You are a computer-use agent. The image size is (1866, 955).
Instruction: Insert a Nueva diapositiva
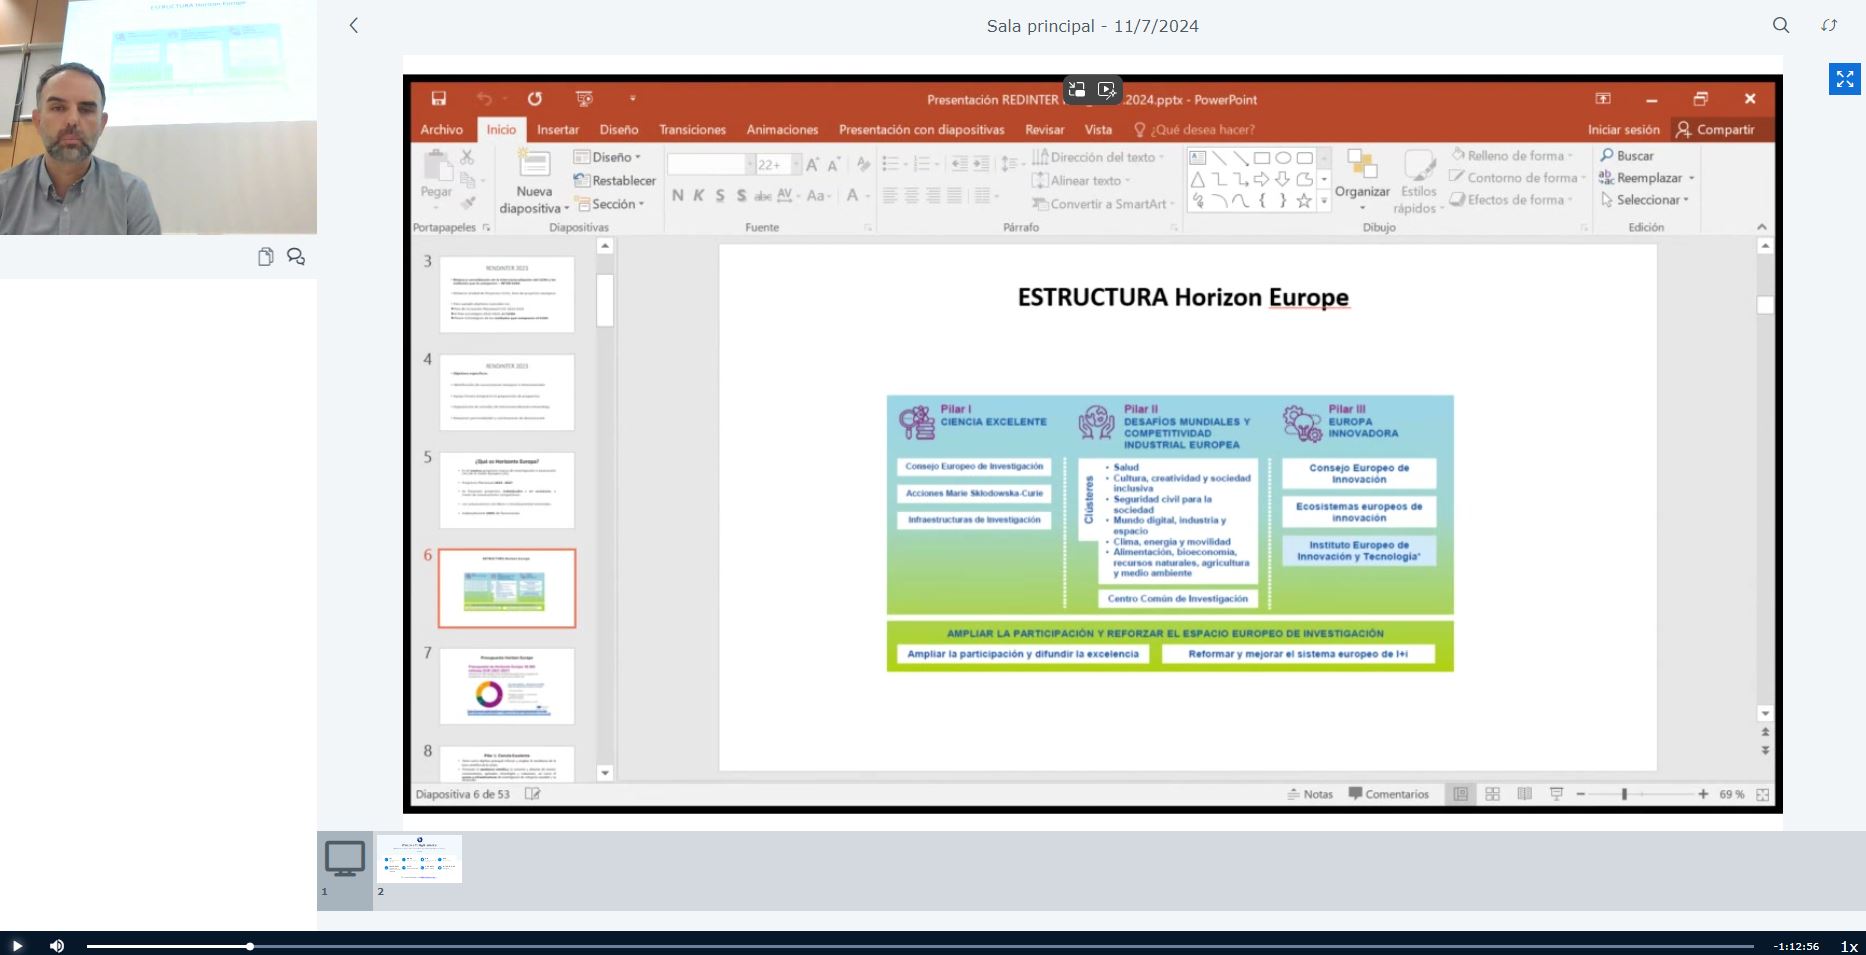pos(533,180)
